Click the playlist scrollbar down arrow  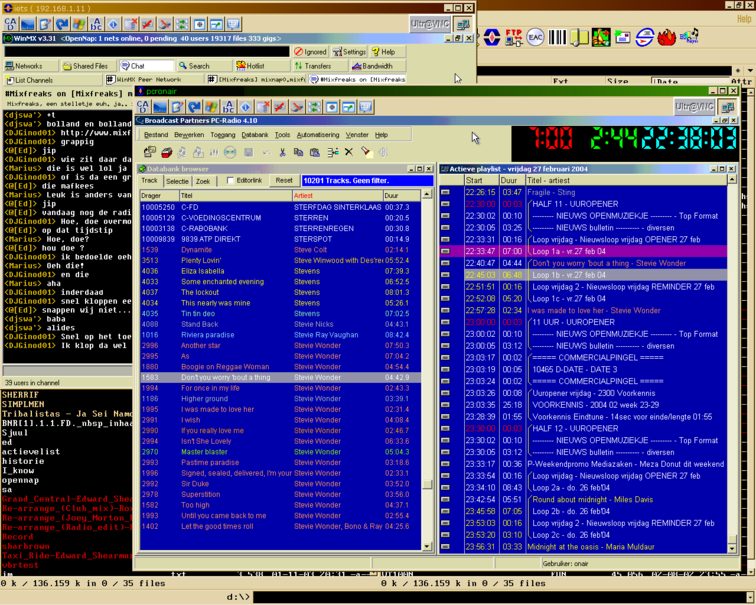click(732, 548)
